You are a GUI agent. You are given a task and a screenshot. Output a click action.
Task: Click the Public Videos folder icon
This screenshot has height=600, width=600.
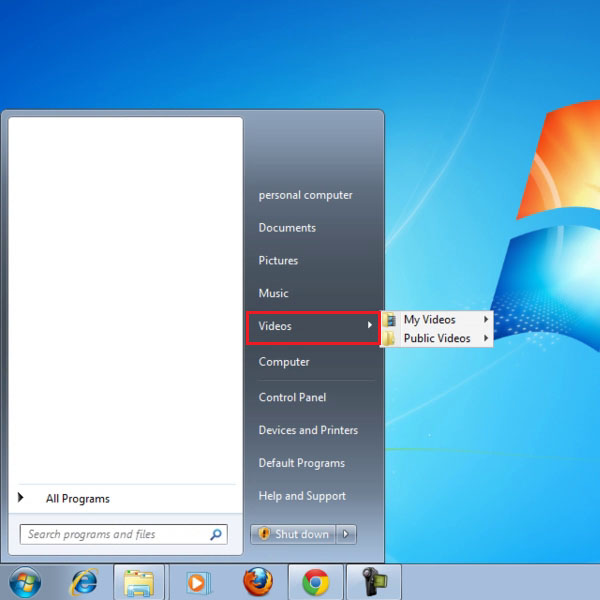[390, 338]
